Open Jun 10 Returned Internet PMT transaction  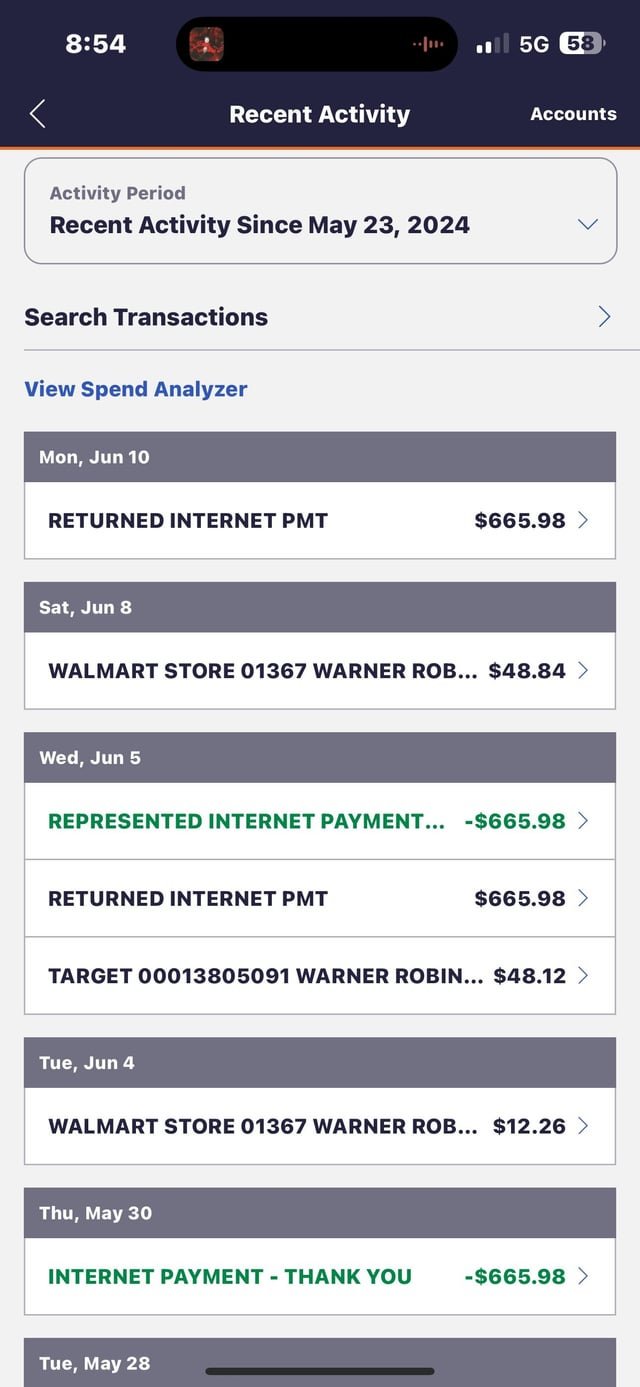pyautogui.click(x=320, y=520)
